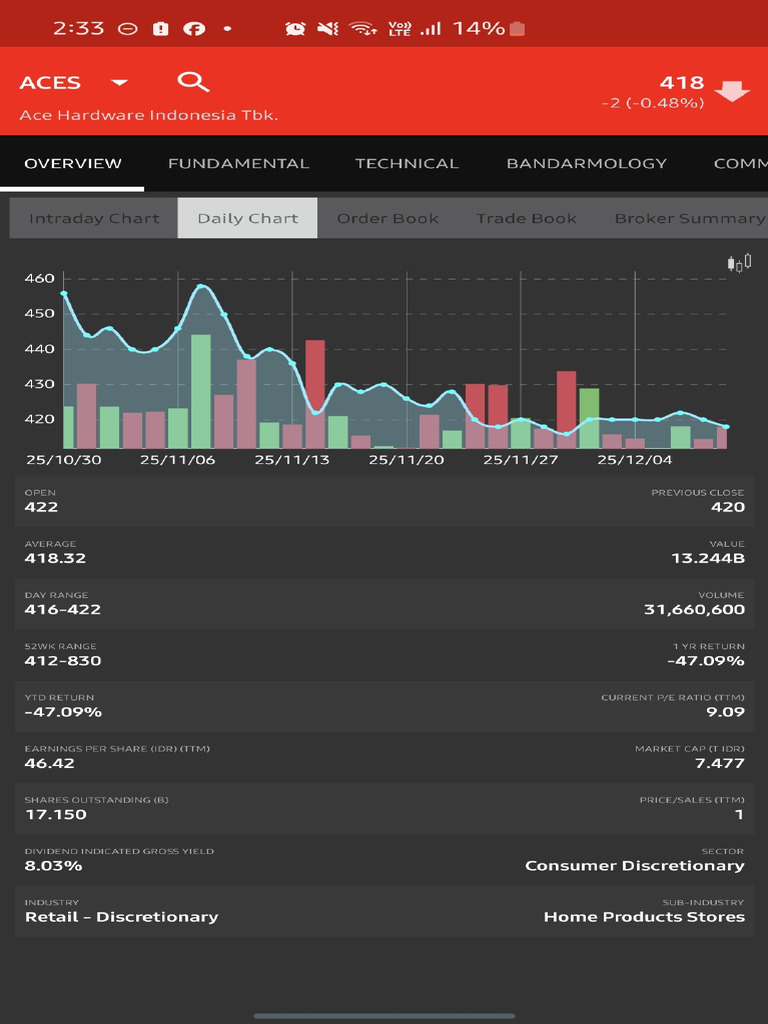Viewport: 768px width, 1024px height.
Task: Select the Intraday Chart sub-tab
Action: 94,218
